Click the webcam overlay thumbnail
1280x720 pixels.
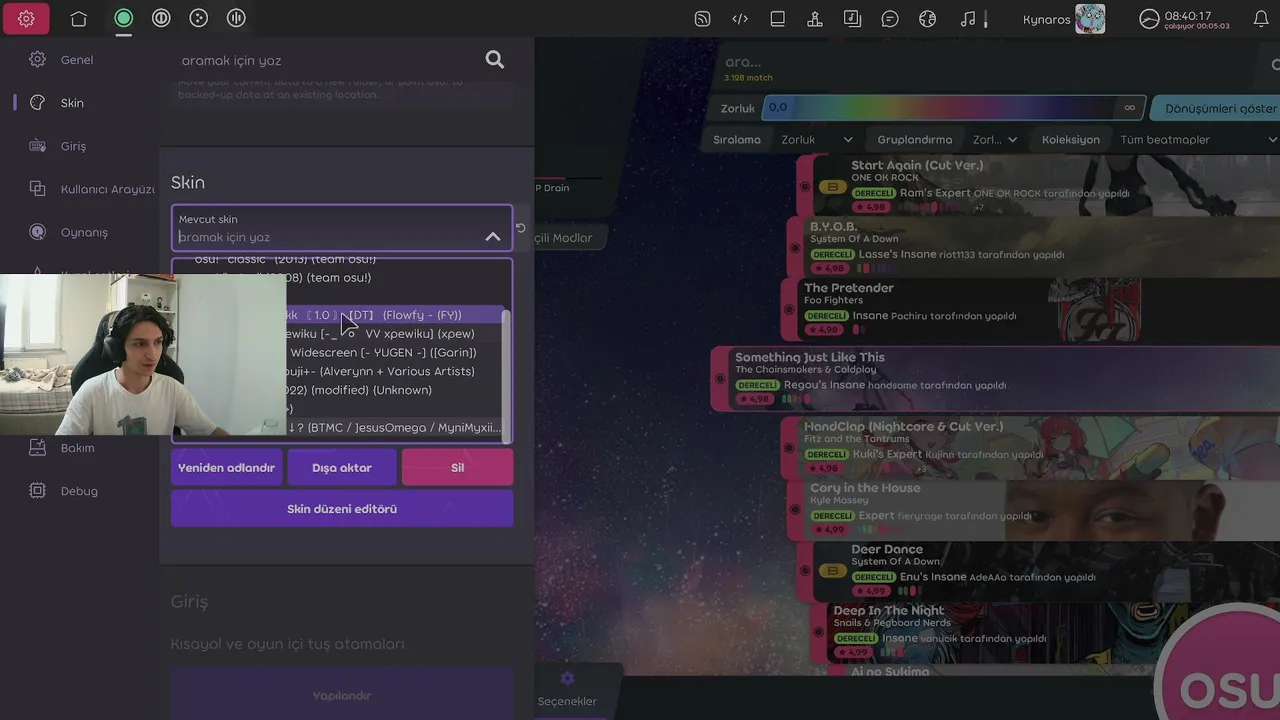point(143,354)
